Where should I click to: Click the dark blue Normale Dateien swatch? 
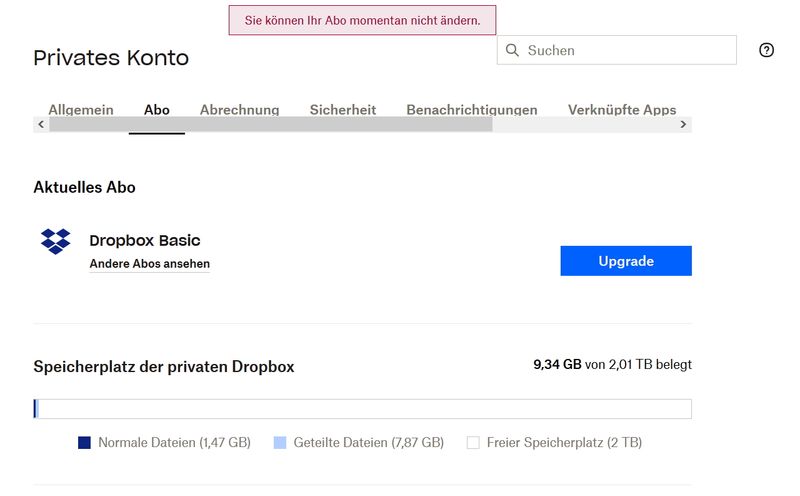[x=85, y=442]
